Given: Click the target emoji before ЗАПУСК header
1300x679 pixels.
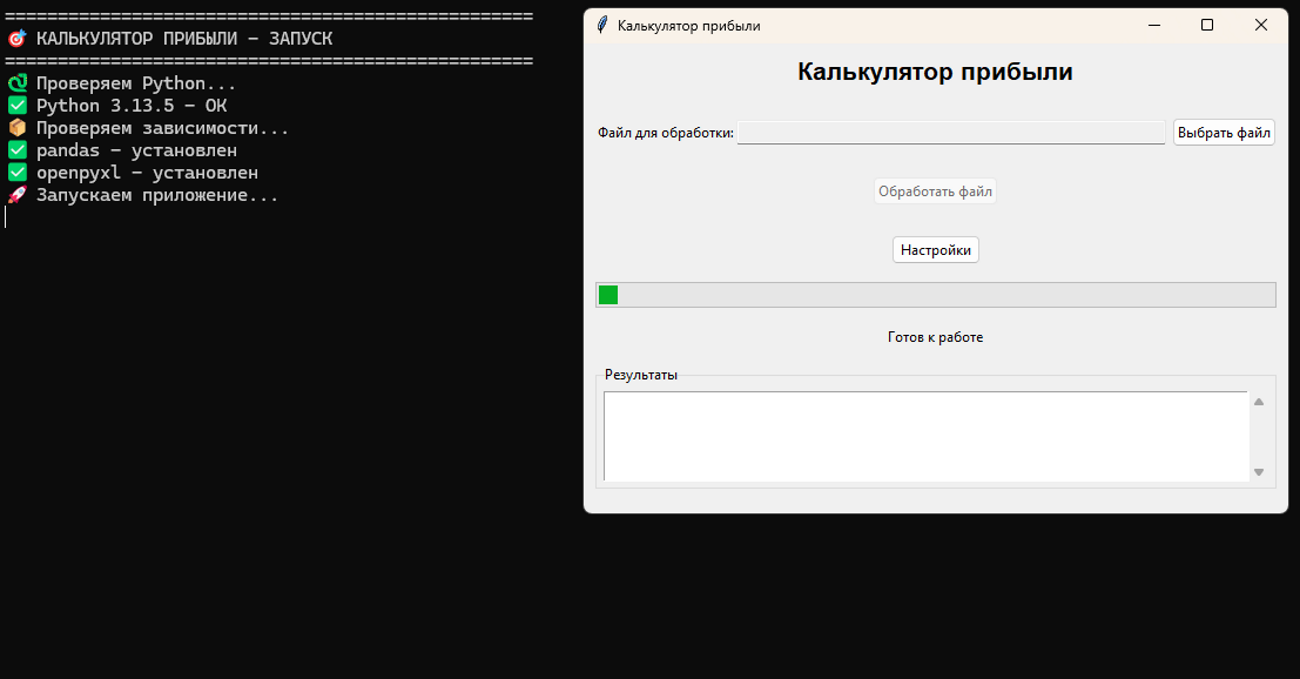Looking at the screenshot, I should (17, 38).
